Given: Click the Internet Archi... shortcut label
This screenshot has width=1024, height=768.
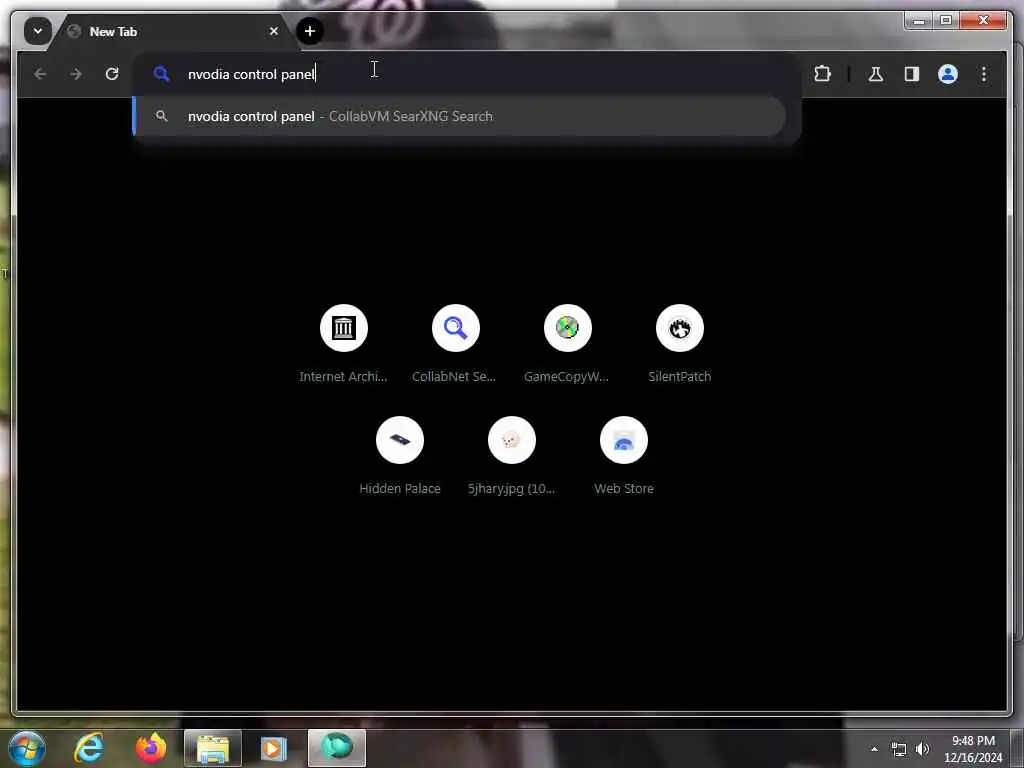Looking at the screenshot, I should click(343, 377).
